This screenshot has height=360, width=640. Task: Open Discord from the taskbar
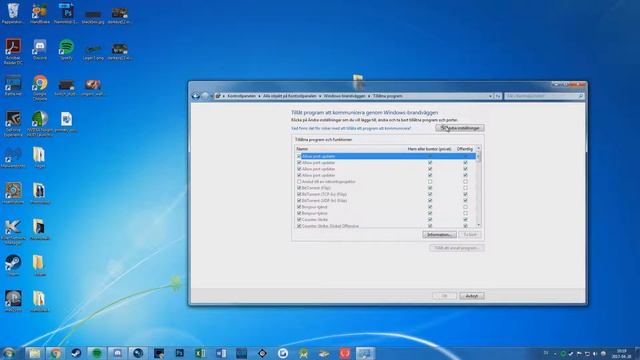click(x=118, y=353)
